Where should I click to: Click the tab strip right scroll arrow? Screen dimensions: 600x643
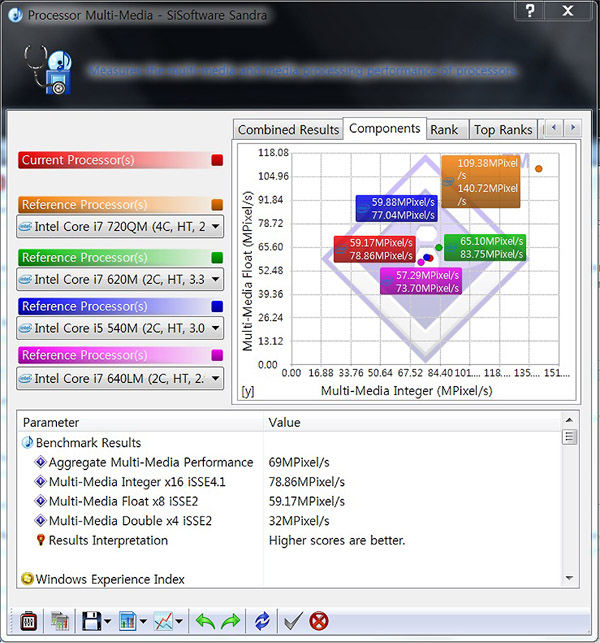point(573,128)
